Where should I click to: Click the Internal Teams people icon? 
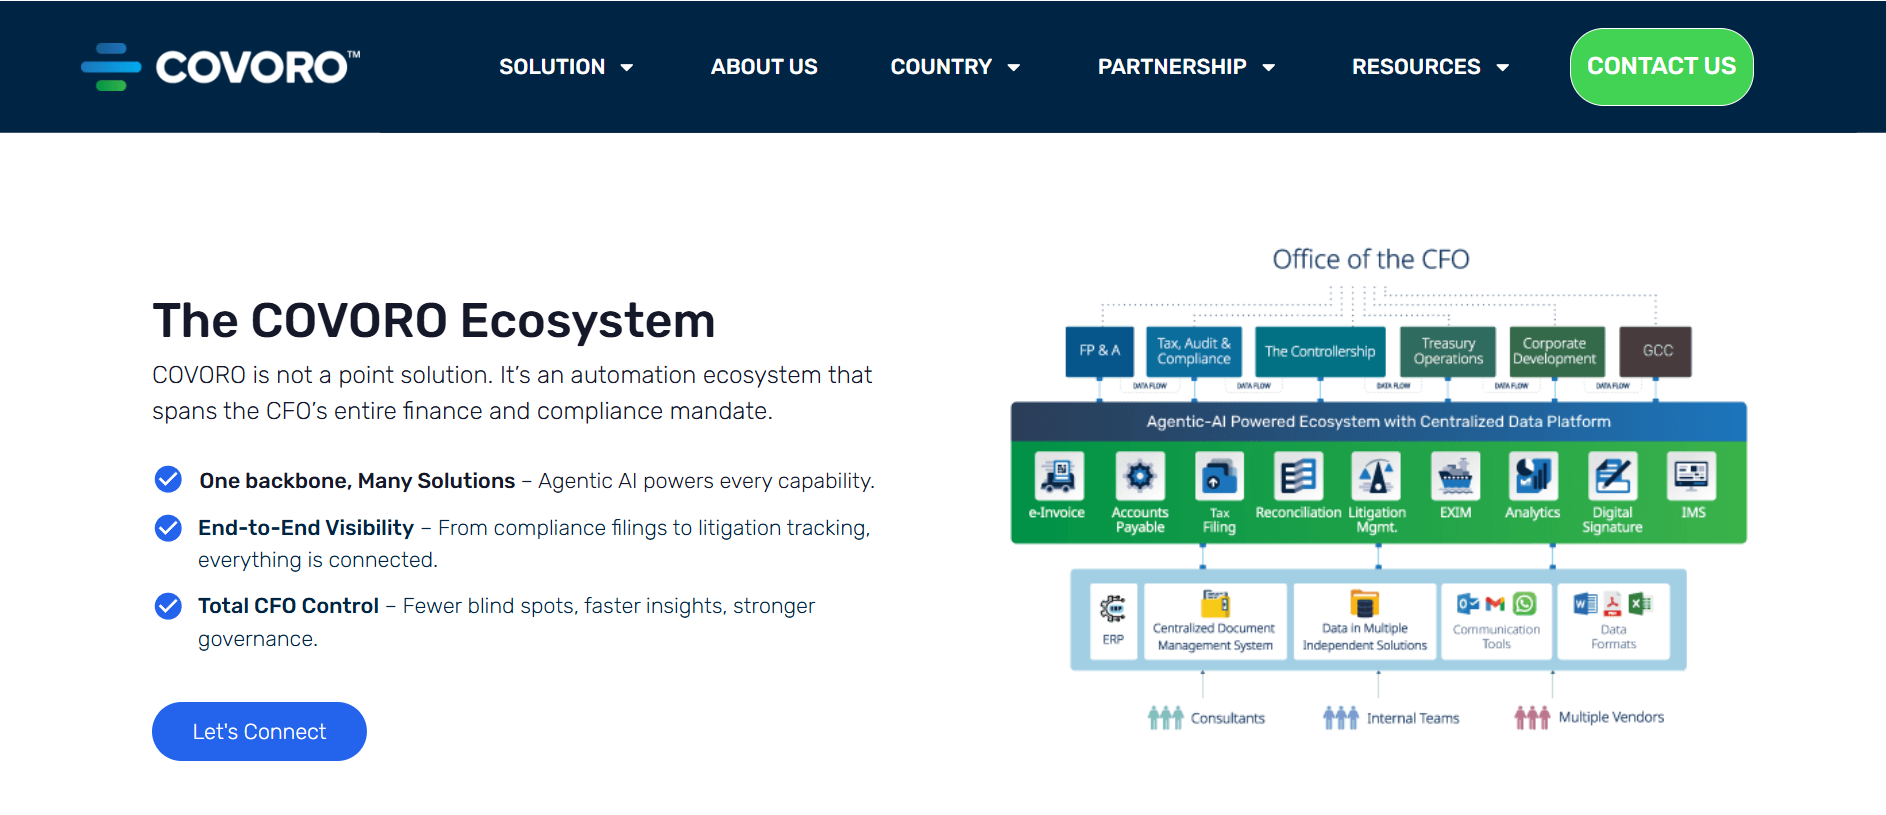[1341, 717]
